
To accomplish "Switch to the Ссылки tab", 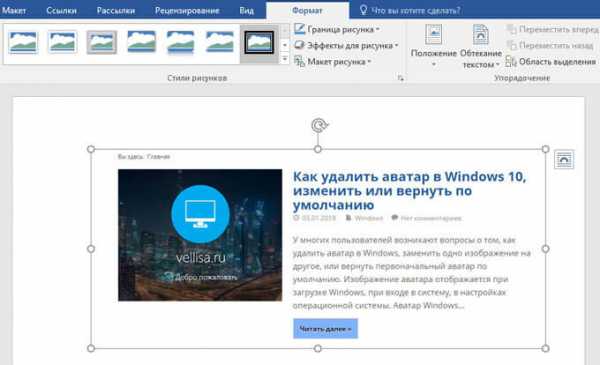I will (61, 11).
